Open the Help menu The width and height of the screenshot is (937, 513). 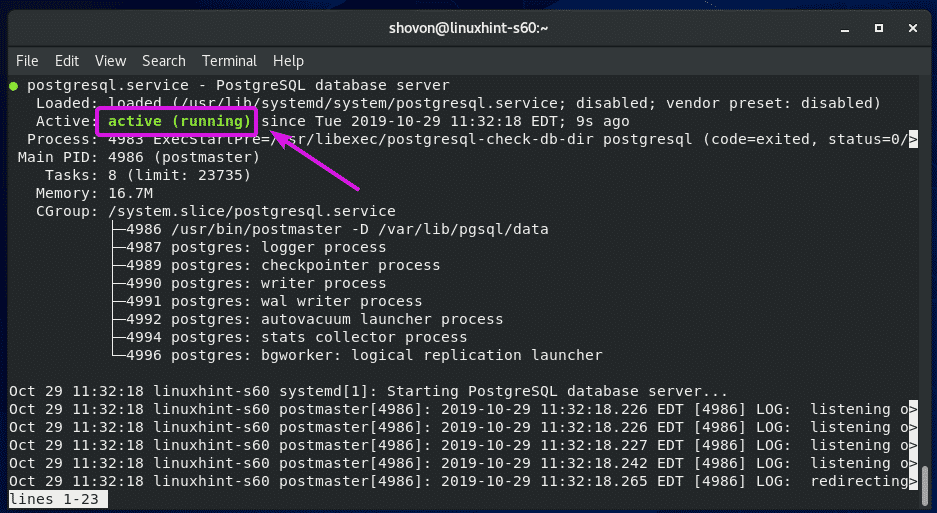click(288, 61)
